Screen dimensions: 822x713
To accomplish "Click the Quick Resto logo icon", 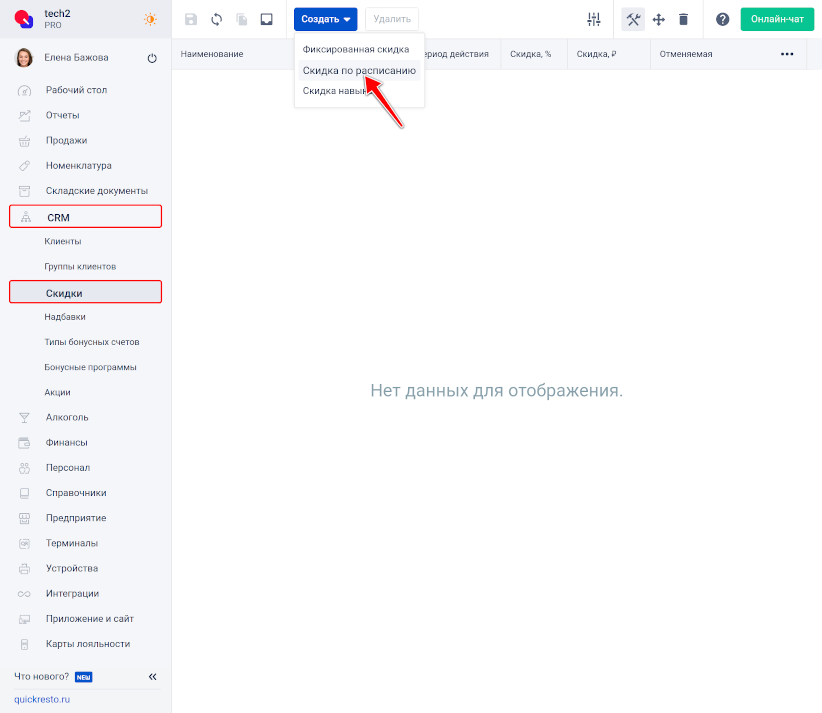I will coord(24,19).
